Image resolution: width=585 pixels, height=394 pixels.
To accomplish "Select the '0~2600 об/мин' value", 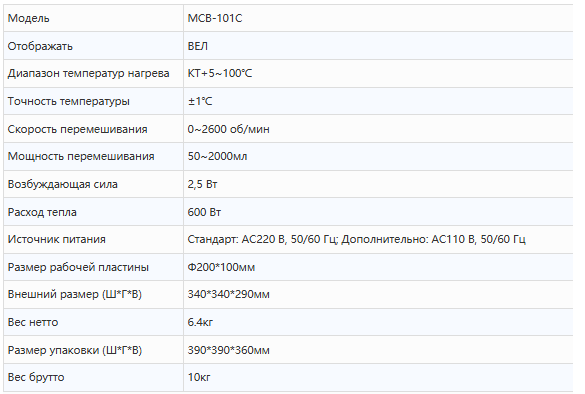I will (228, 129).
